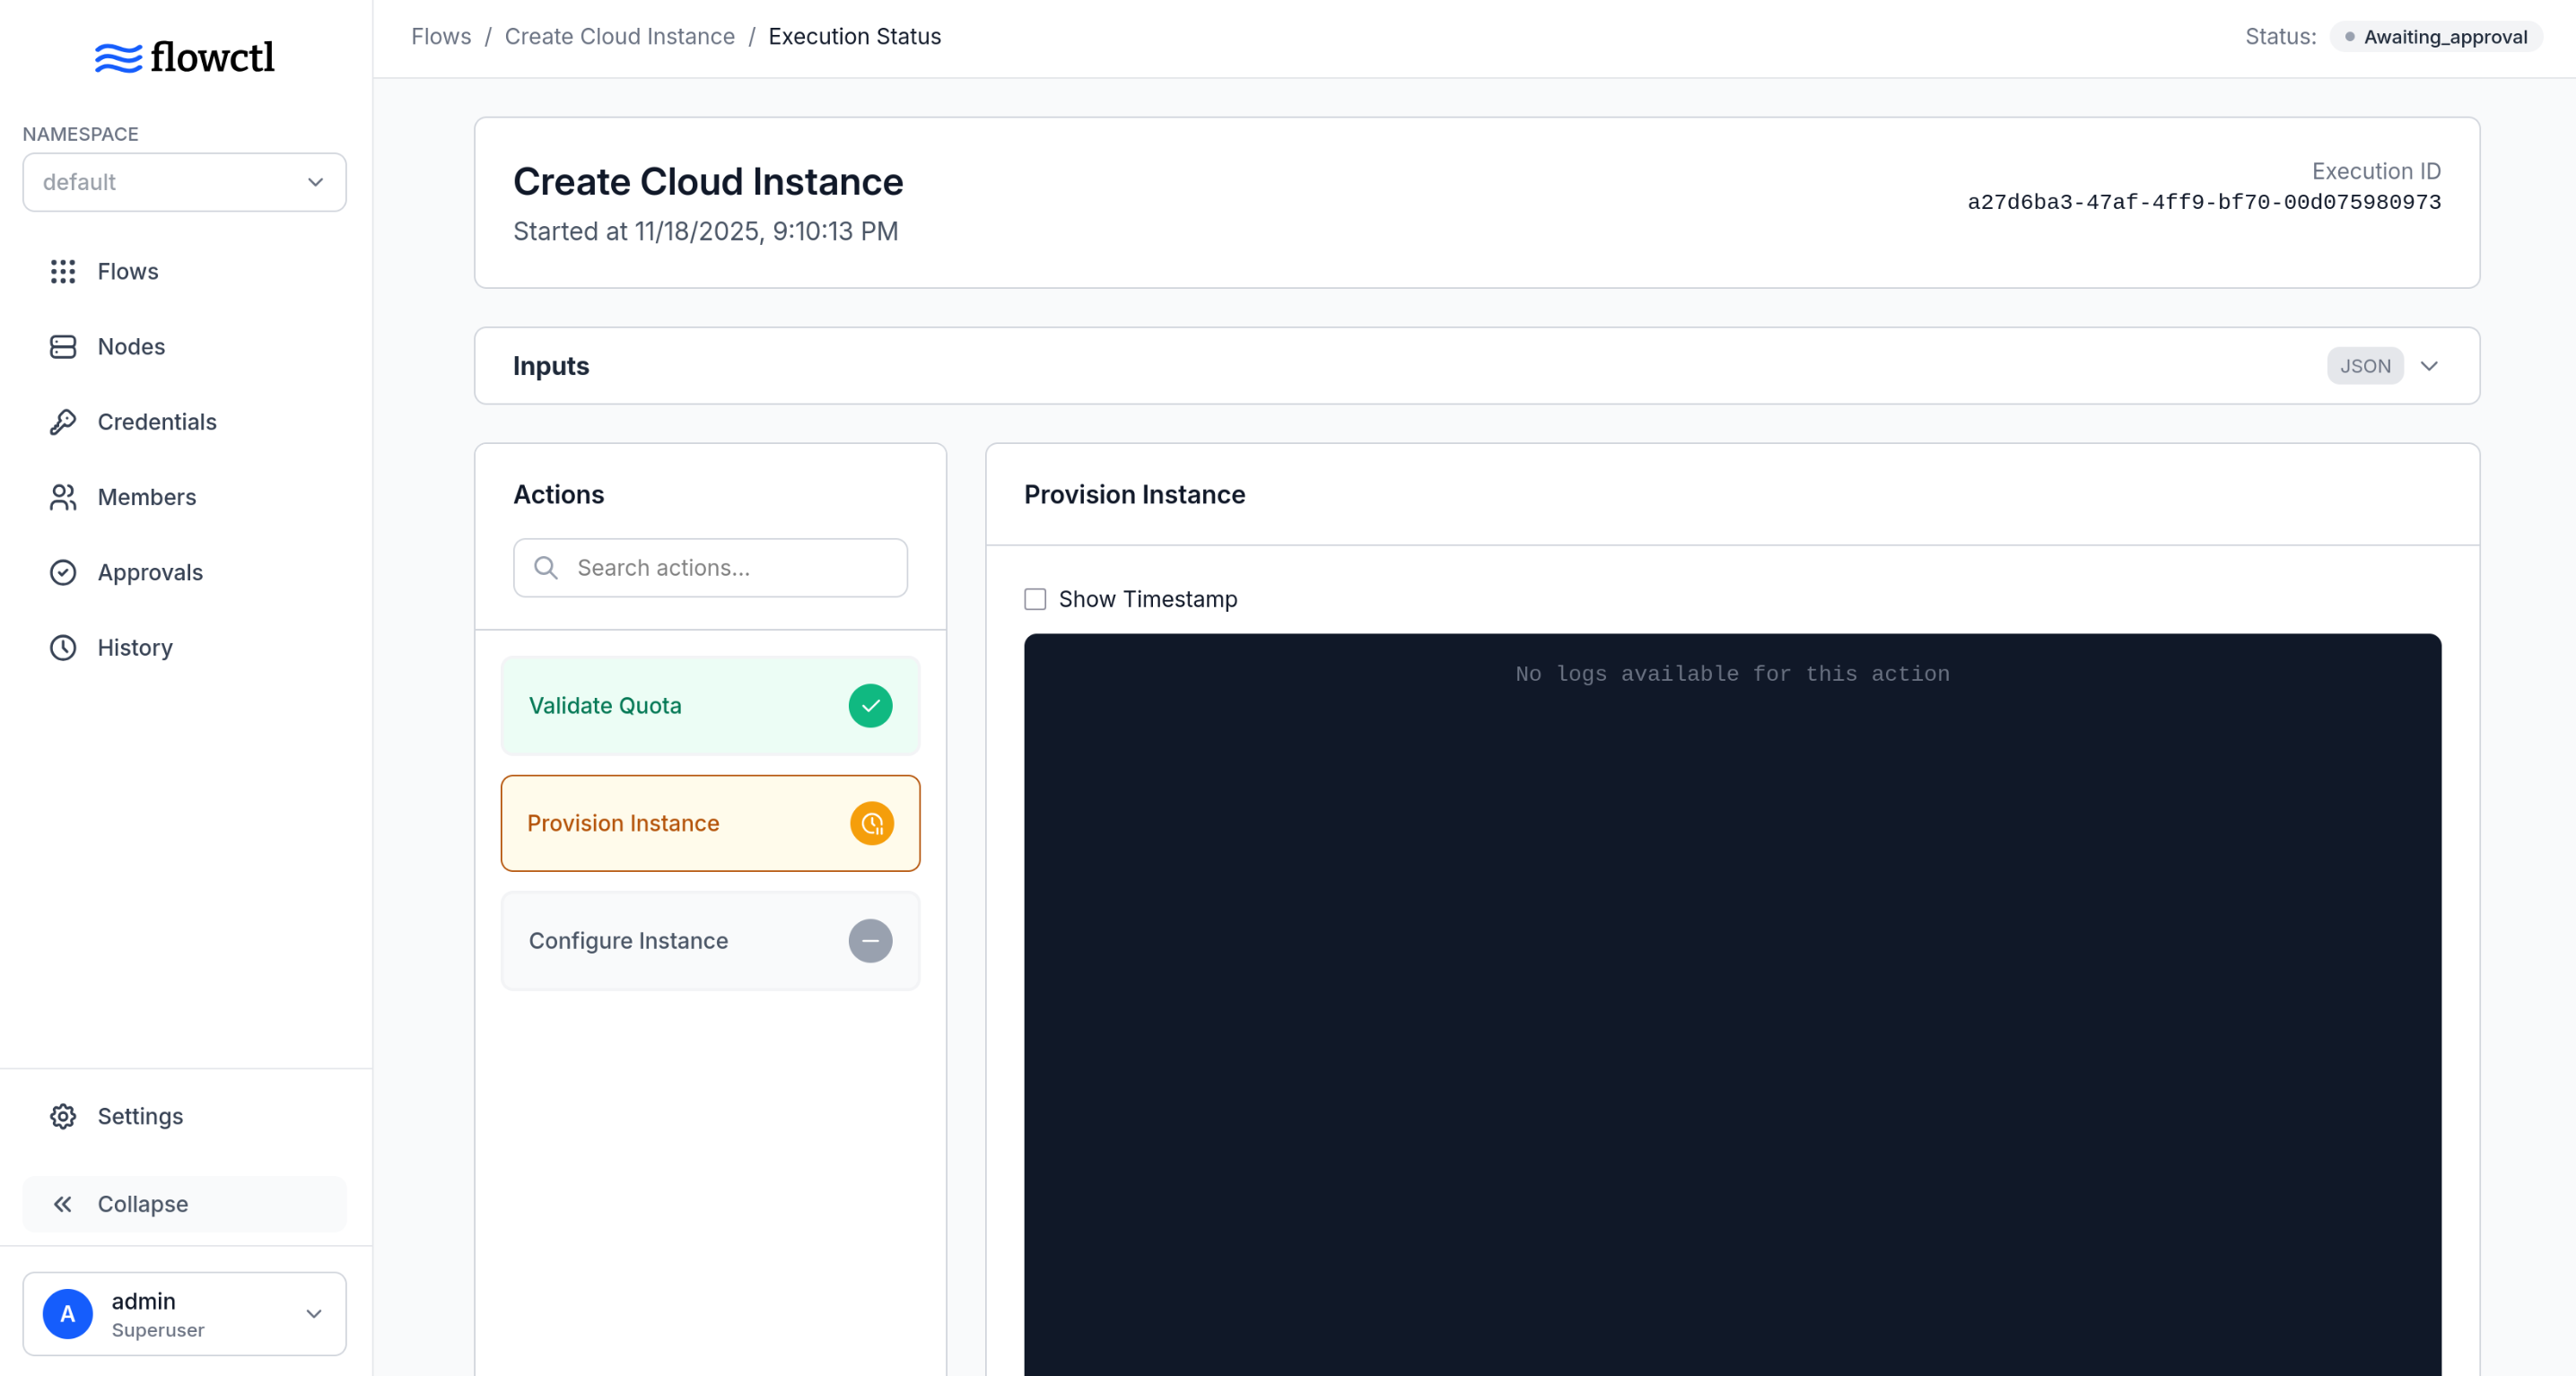Open the Flows section in the sidebar
This screenshot has width=2576, height=1376.
pyautogui.click(x=128, y=271)
